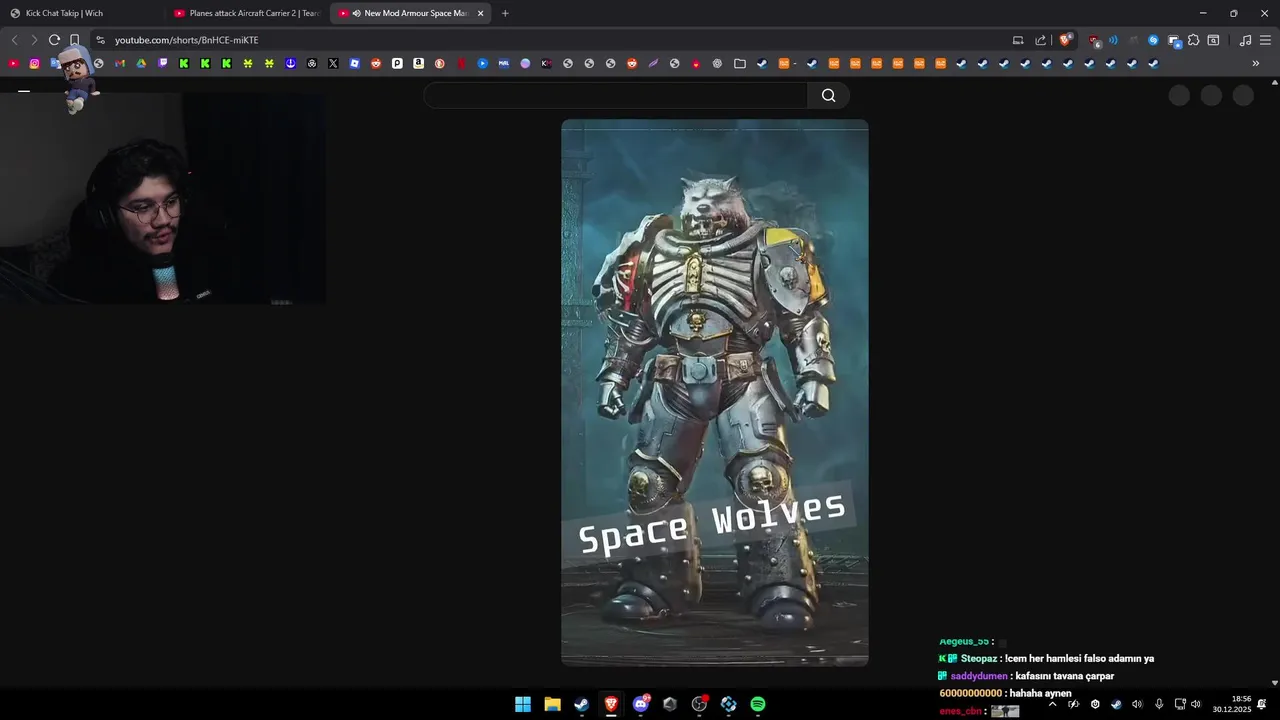Switch to Planes attack Aircraft Carrier 2 tab
The height and width of the screenshot is (720, 1280).
point(247,13)
